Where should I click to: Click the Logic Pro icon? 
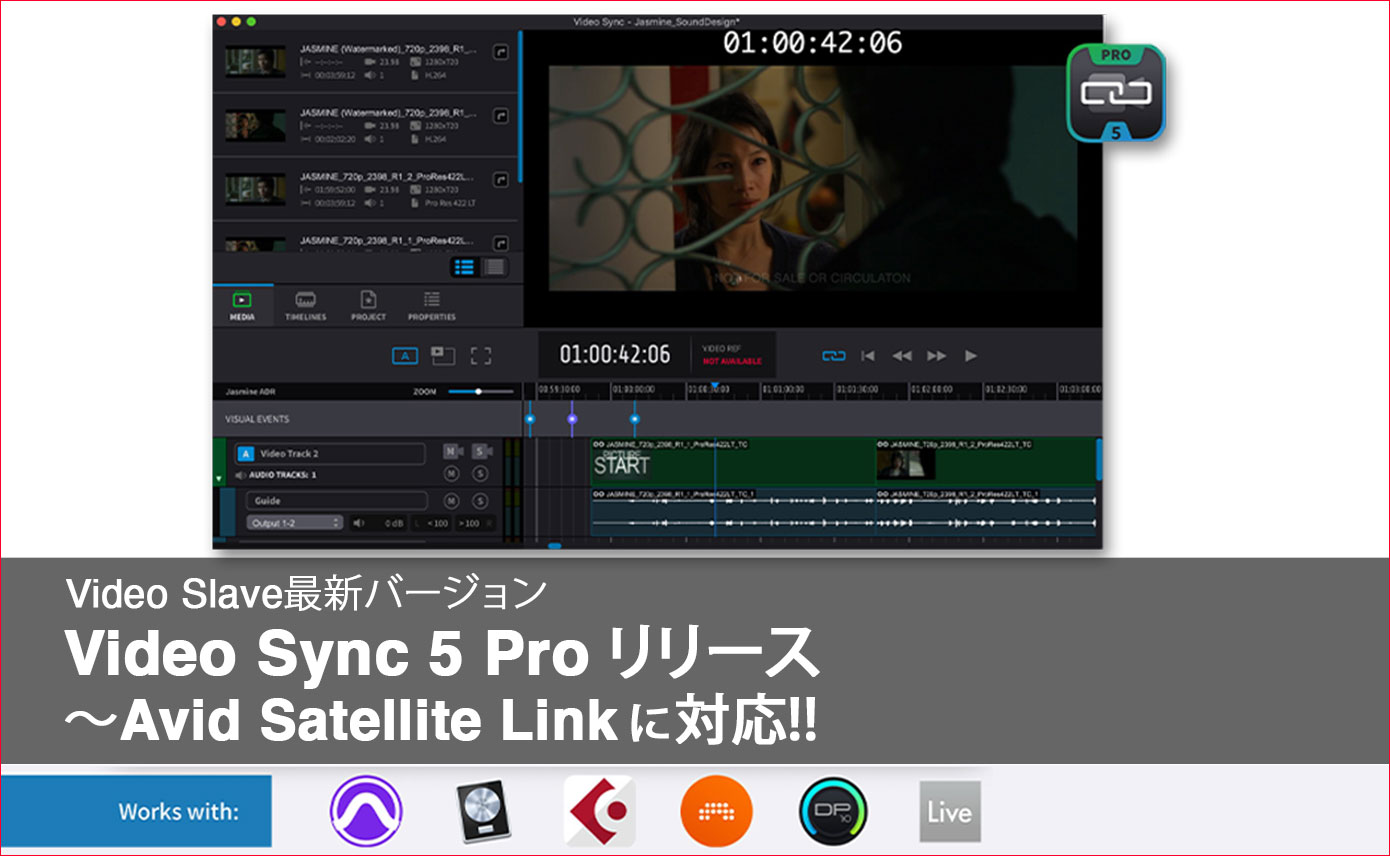(x=484, y=812)
